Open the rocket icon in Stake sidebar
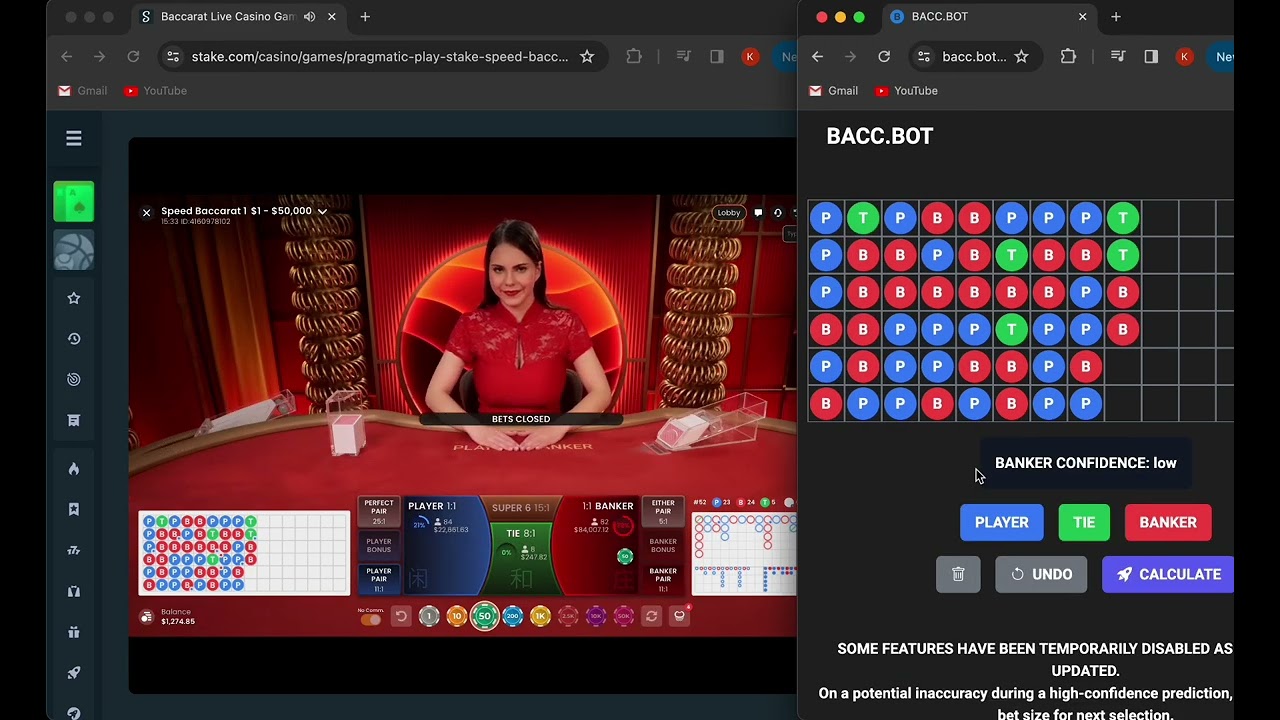Screen dimensions: 1280x720 (74, 673)
